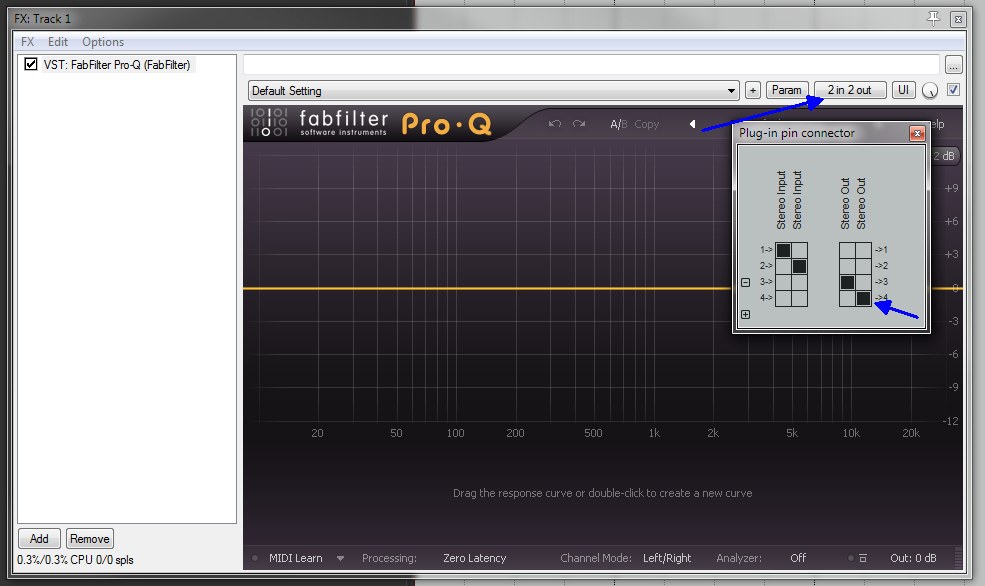The image size is (985, 586).
Task: Toggle second Stereo Out pin to channel 4
Action: tap(864, 298)
